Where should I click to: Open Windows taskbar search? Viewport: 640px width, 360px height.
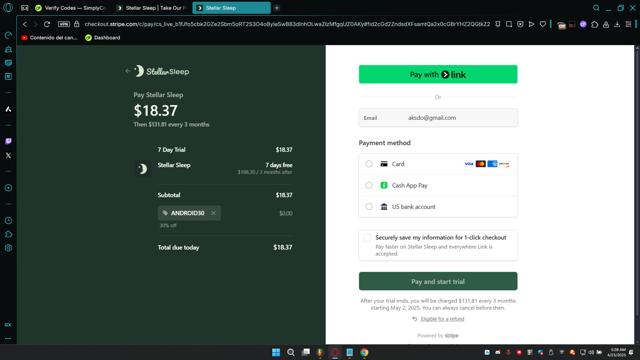pos(291,352)
